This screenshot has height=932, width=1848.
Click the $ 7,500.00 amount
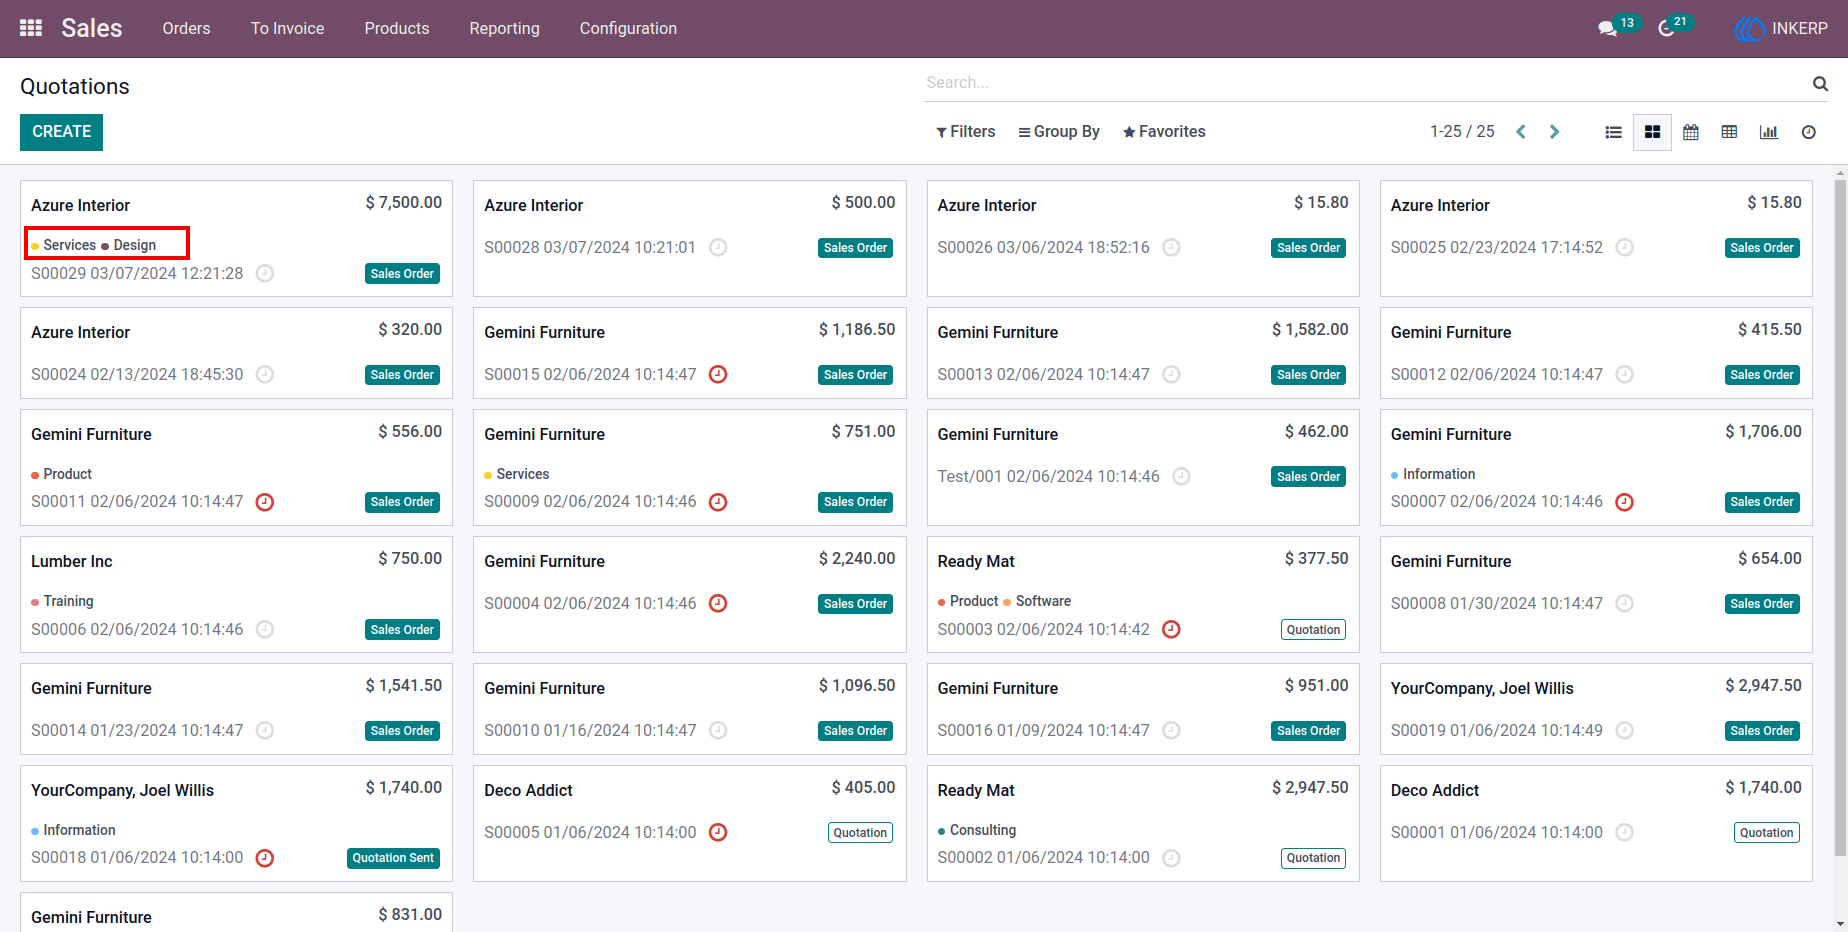(404, 202)
